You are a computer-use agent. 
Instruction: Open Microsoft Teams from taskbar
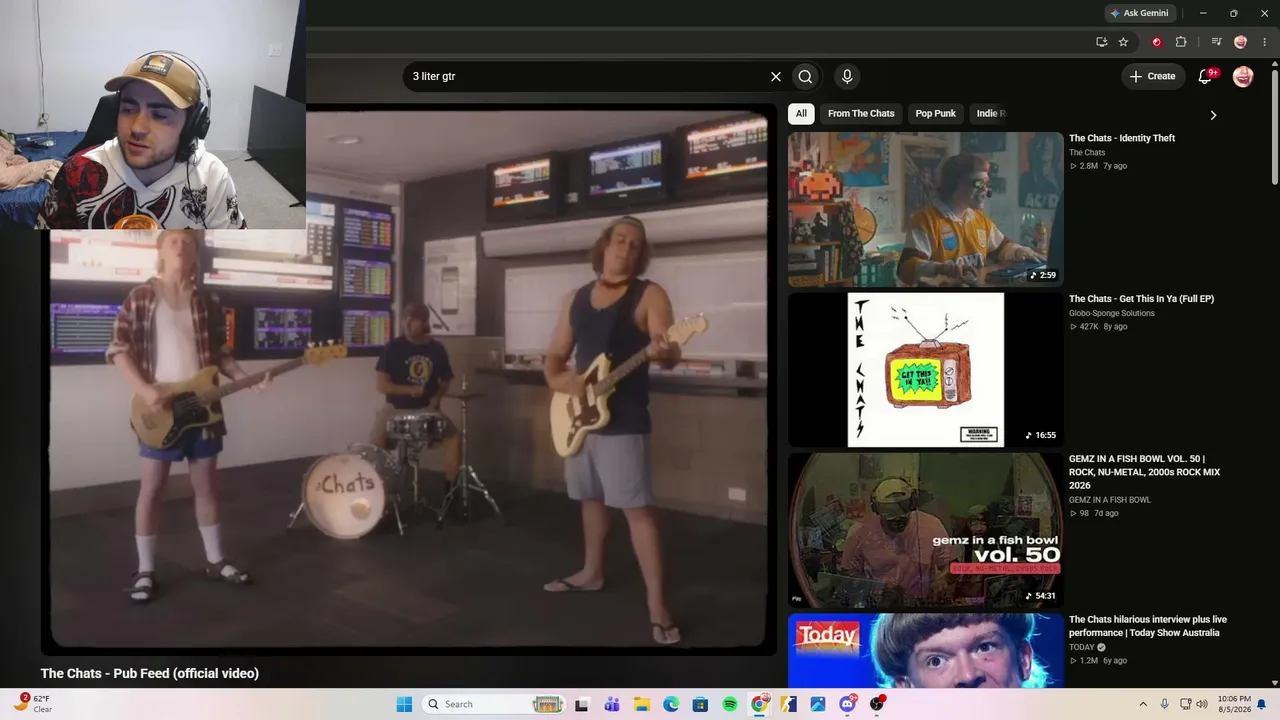pyautogui.click(x=612, y=704)
